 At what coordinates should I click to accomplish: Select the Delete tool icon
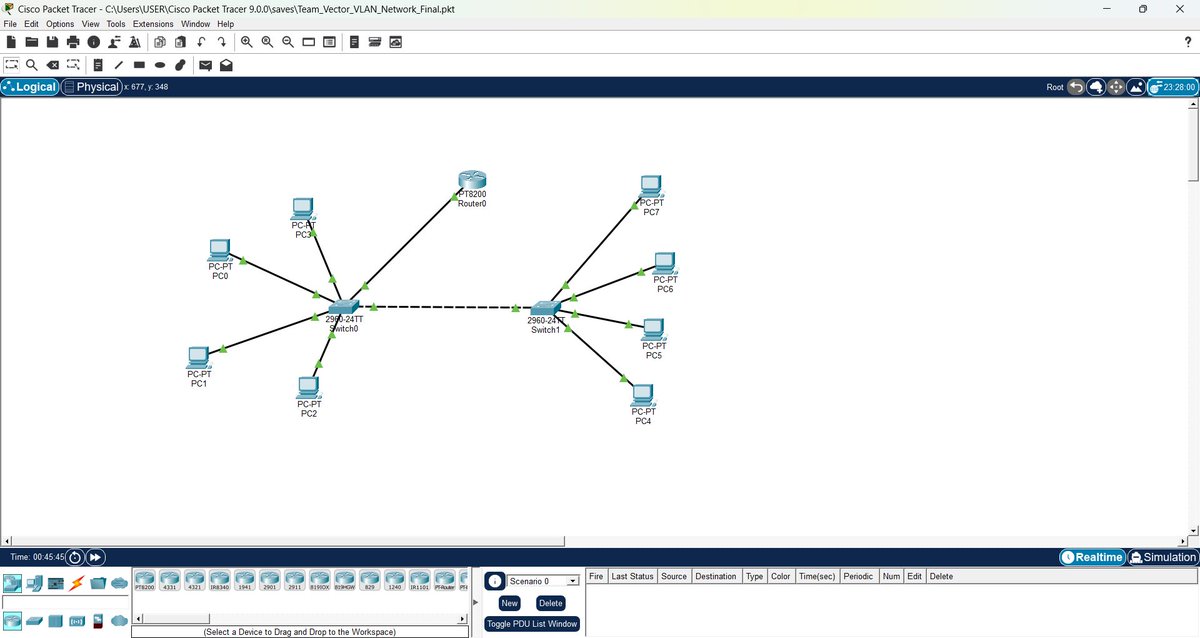pyautogui.click(x=53, y=65)
